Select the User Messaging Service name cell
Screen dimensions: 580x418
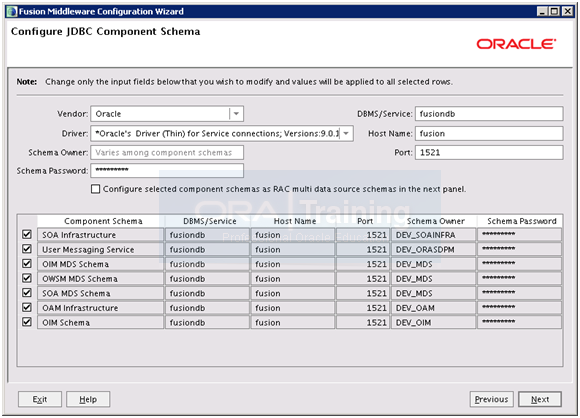click(x=101, y=249)
